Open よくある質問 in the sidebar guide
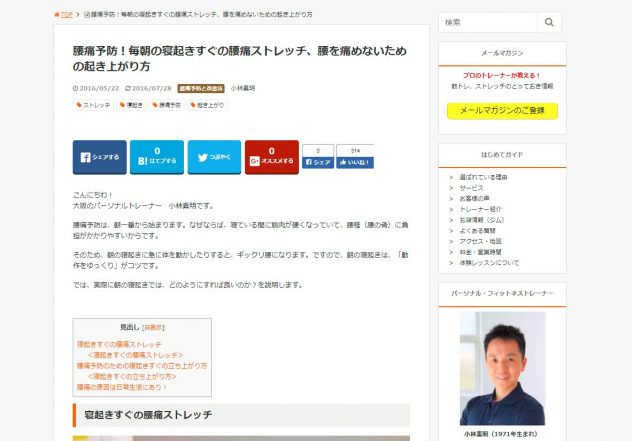 [x=478, y=231]
